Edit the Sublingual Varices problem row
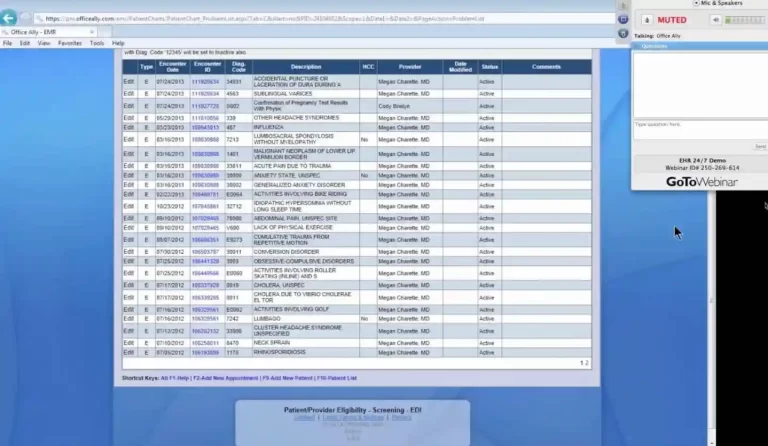 [x=128, y=94]
